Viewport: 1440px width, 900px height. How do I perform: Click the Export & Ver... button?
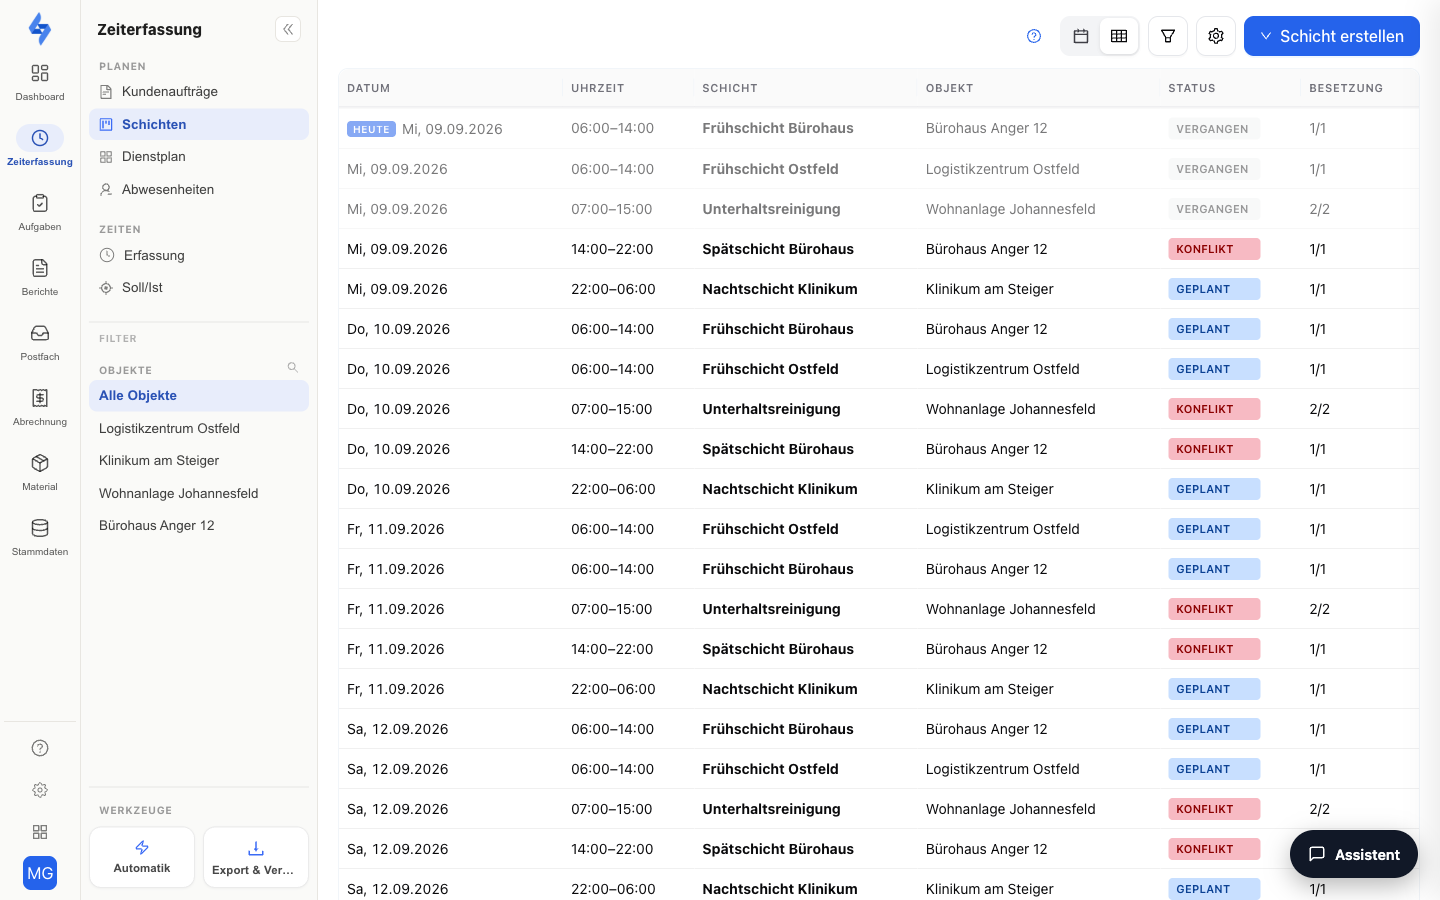(256, 857)
